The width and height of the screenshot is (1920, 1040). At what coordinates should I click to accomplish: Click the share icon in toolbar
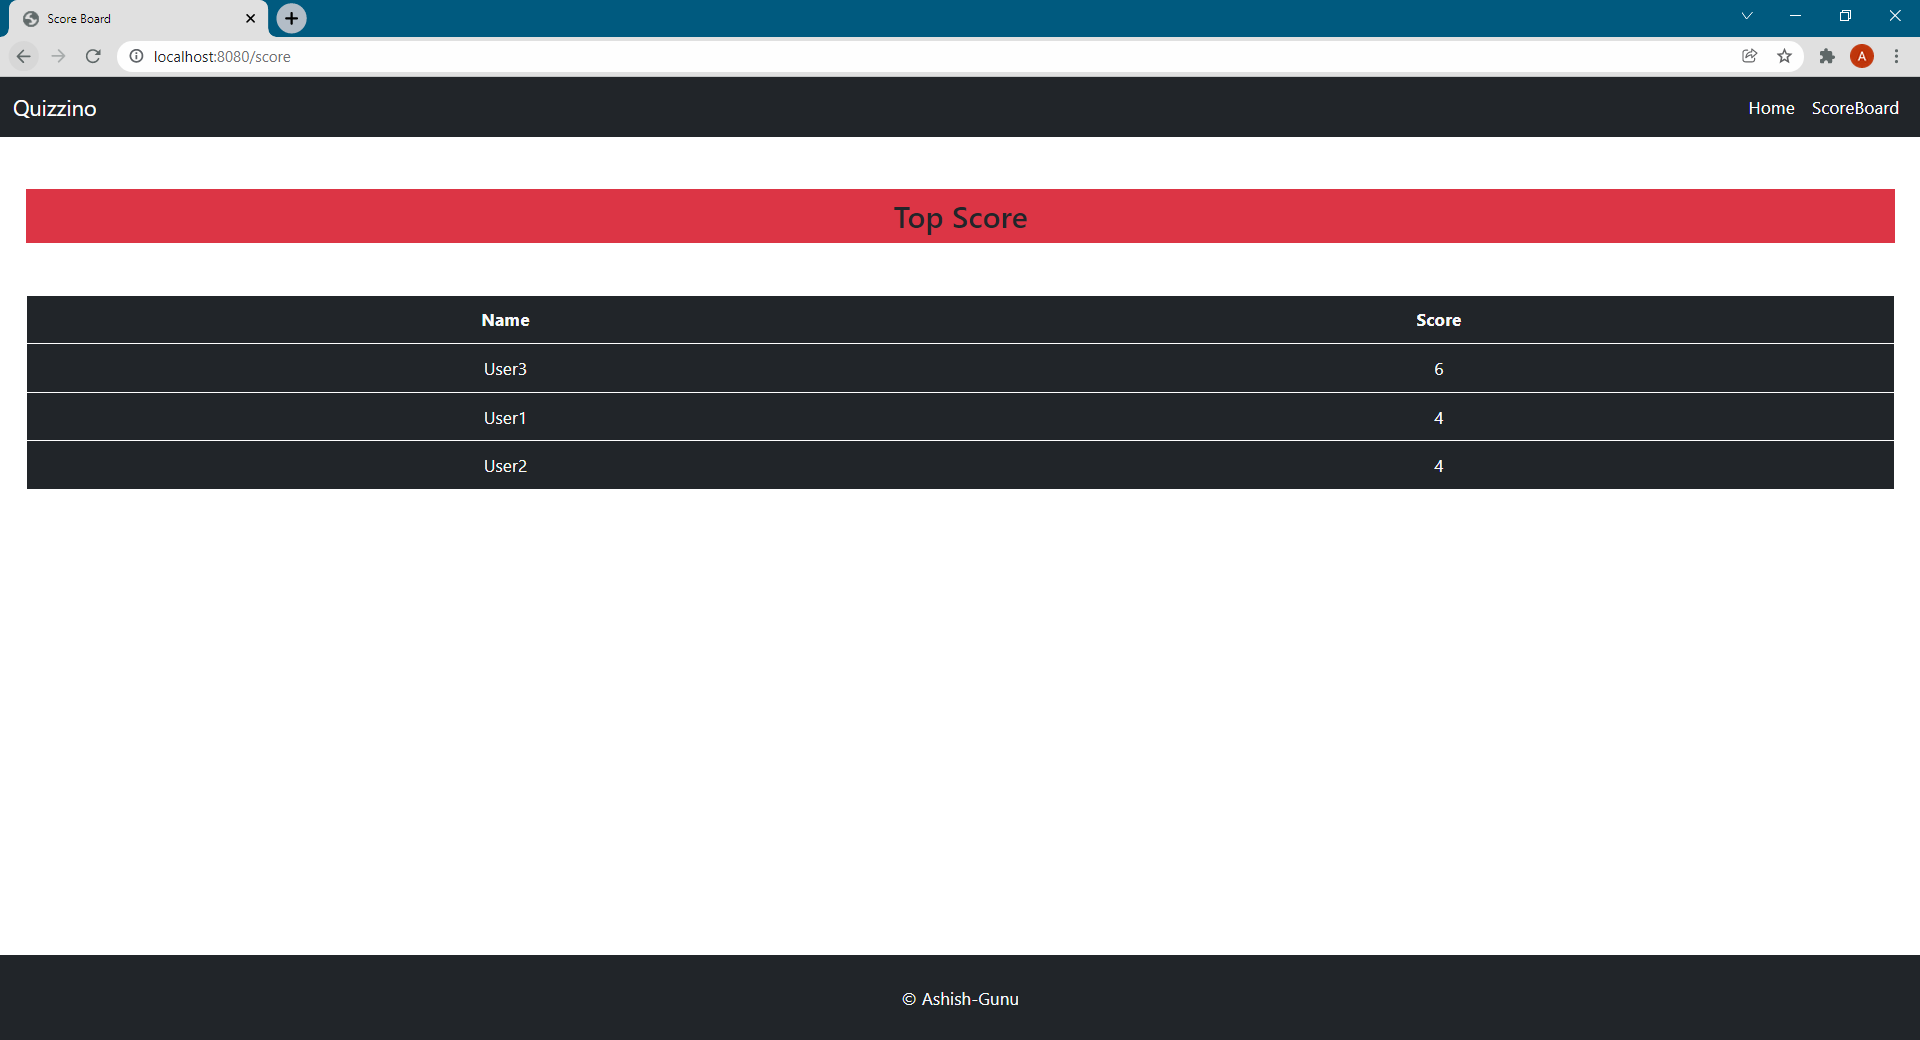tap(1749, 56)
